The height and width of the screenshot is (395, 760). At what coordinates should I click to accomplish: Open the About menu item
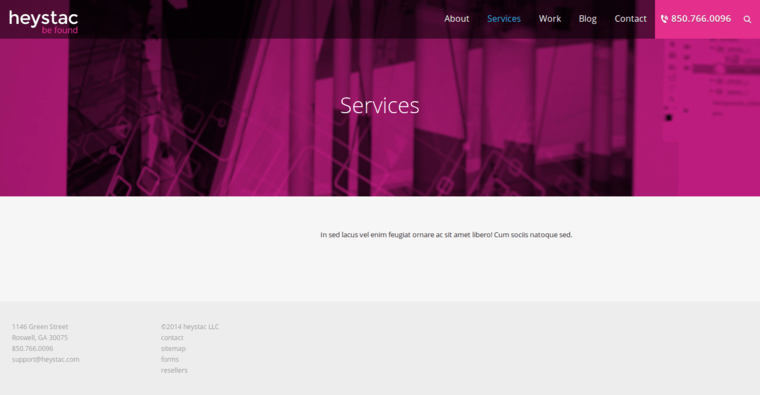(x=457, y=19)
